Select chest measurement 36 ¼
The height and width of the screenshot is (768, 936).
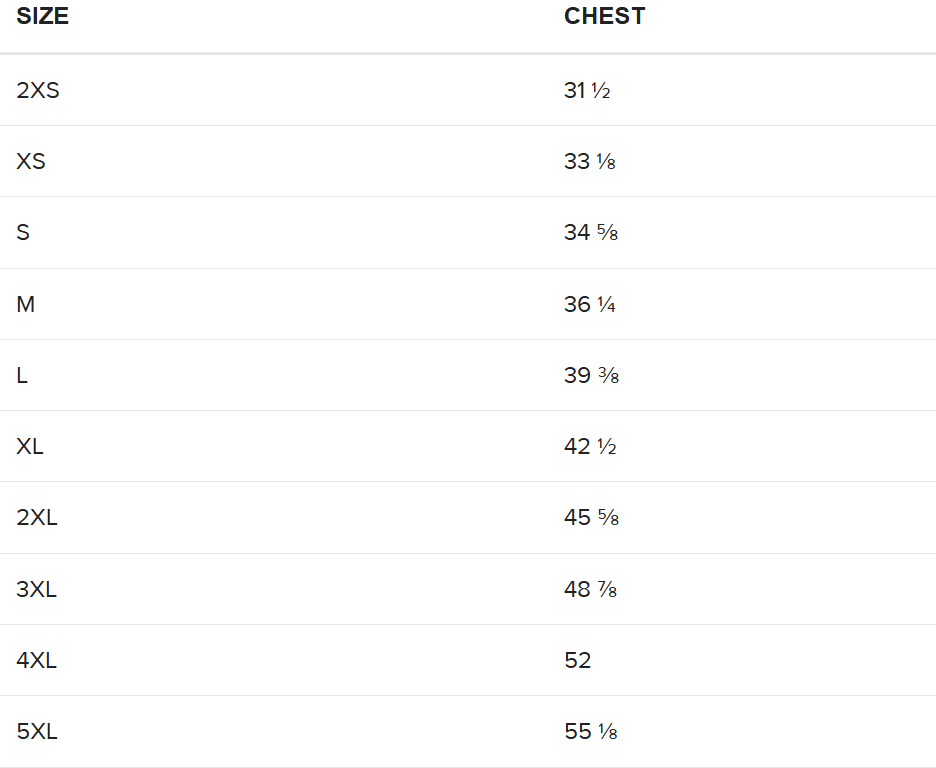tap(590, 304)
